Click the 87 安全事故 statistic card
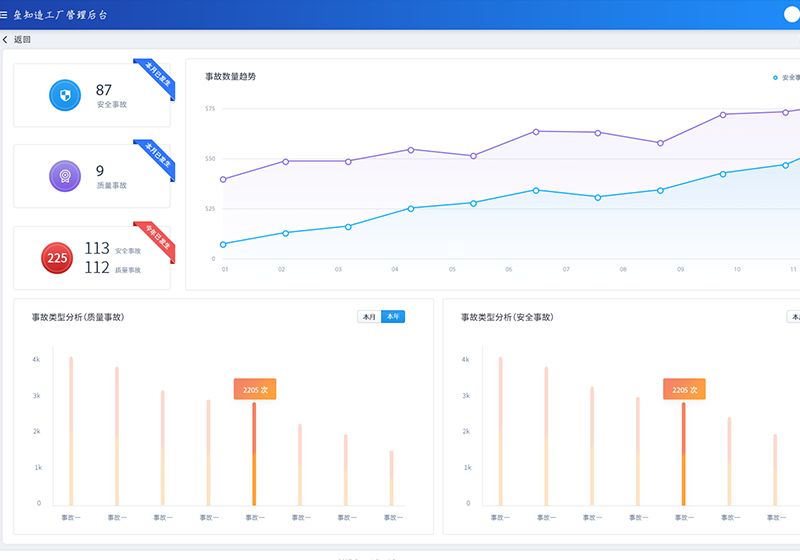800x560 pixels. tap(92, 96)
